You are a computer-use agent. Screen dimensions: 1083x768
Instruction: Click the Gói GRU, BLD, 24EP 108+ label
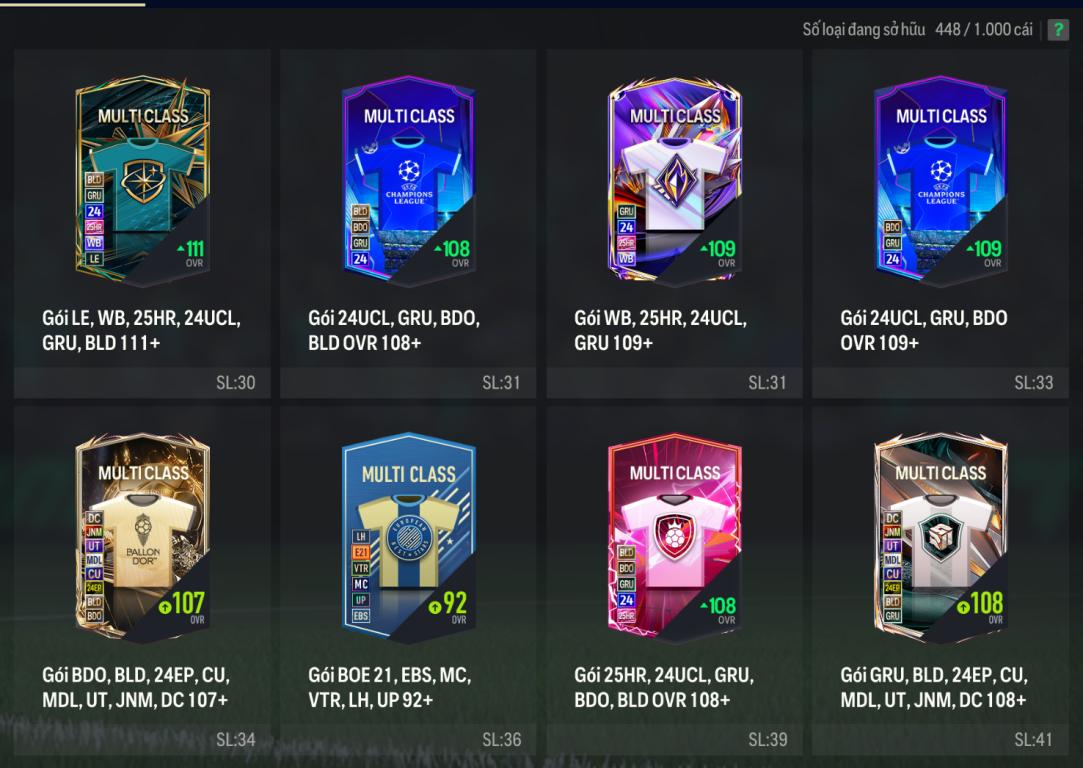click(x=934, y=687)
